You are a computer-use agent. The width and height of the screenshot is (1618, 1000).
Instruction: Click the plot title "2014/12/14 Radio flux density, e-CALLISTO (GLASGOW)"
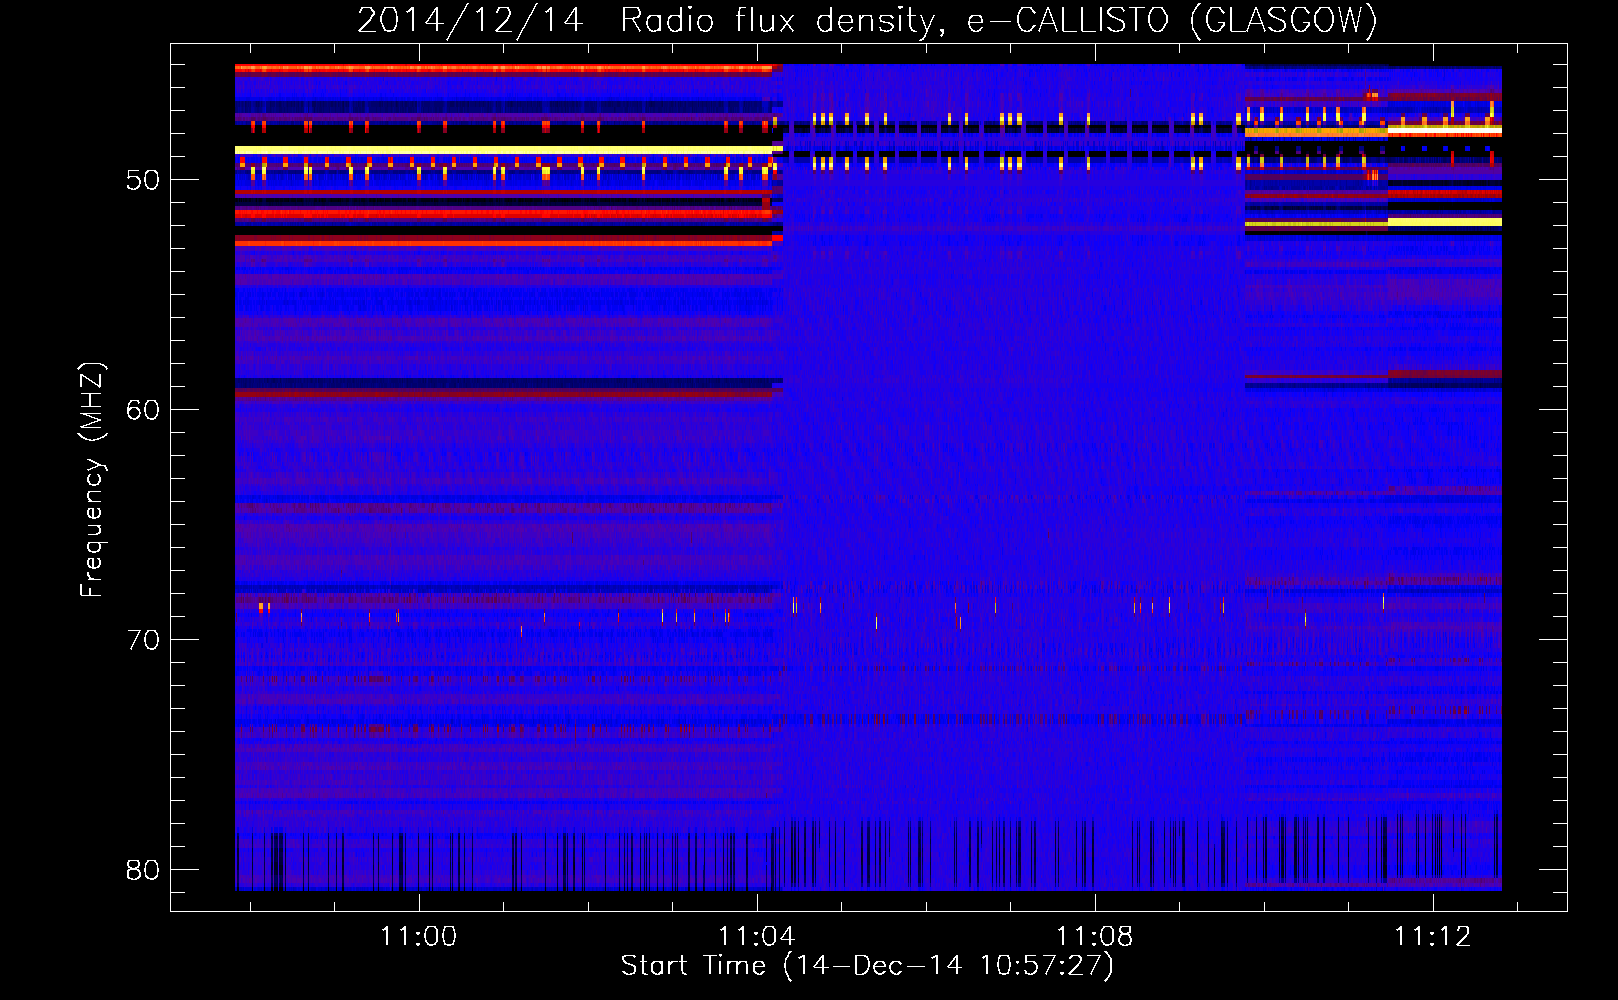867,20
